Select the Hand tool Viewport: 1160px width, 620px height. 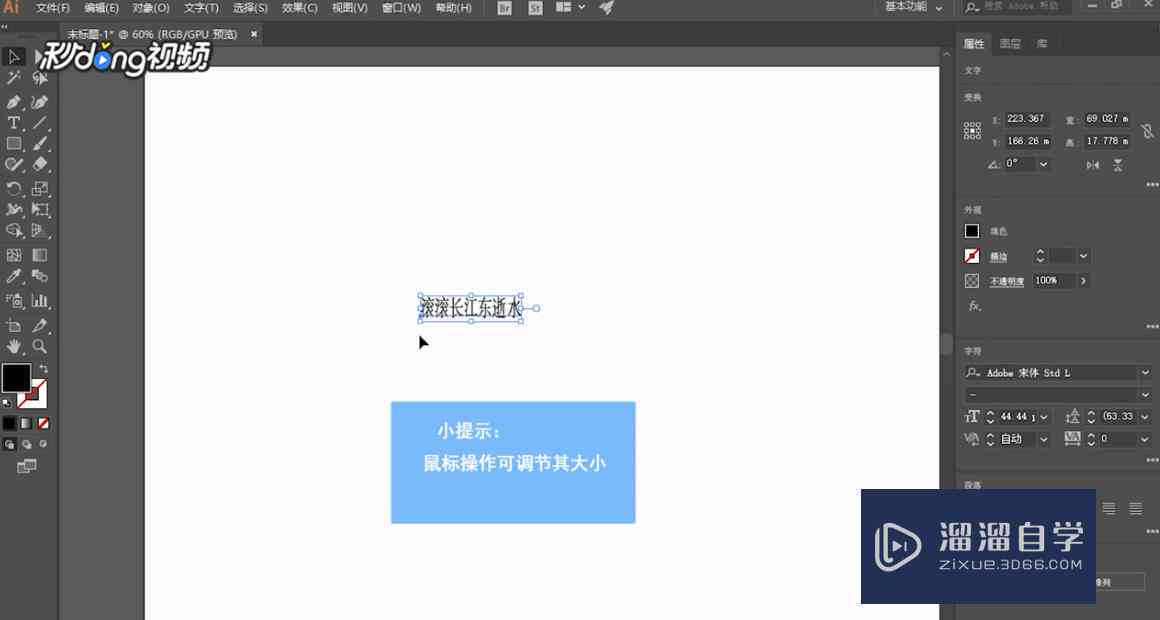[x=14, y=346]
